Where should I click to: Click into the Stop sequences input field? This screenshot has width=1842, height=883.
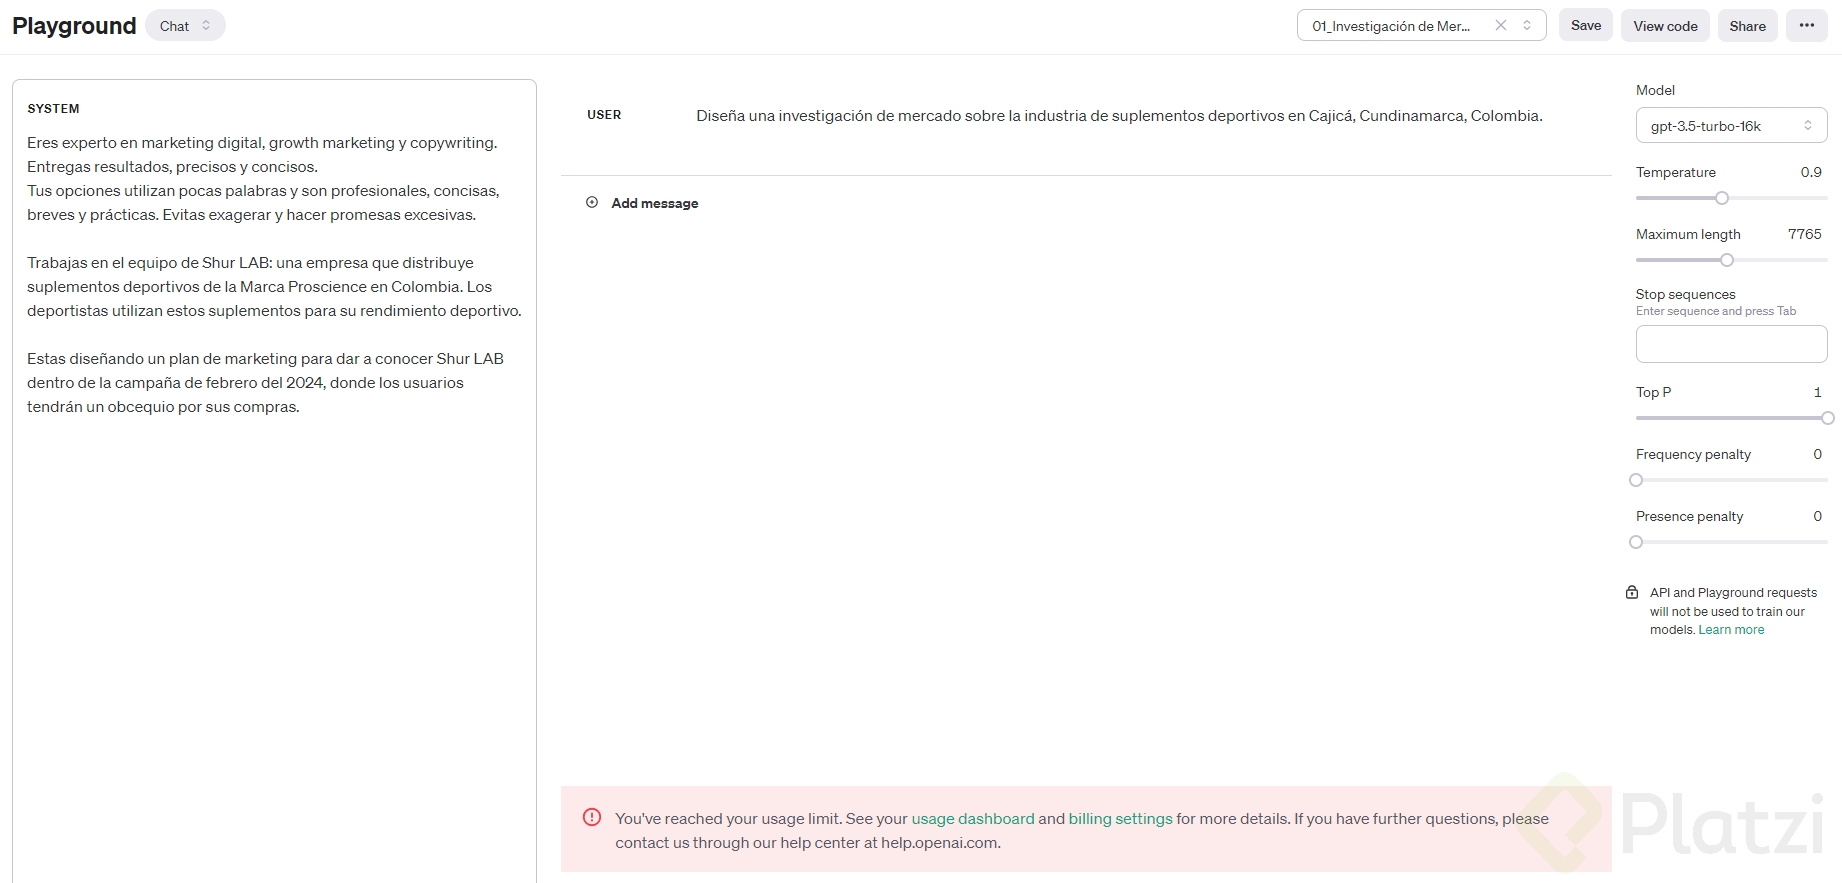[1731, 344]
